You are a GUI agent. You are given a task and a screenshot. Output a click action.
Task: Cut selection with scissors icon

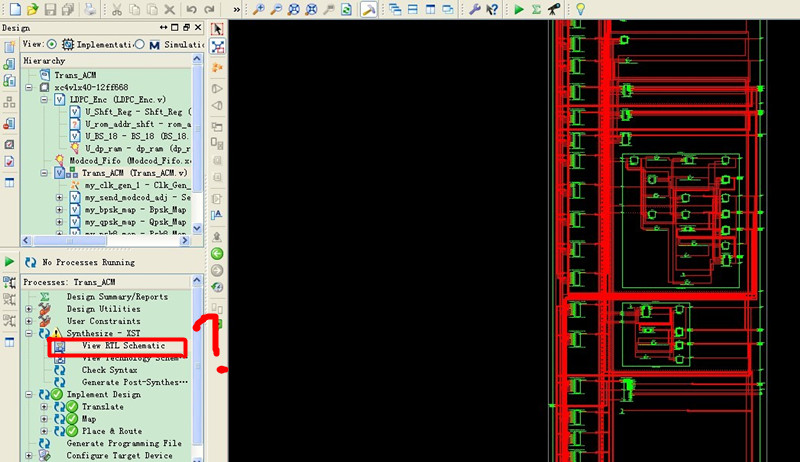117,9
